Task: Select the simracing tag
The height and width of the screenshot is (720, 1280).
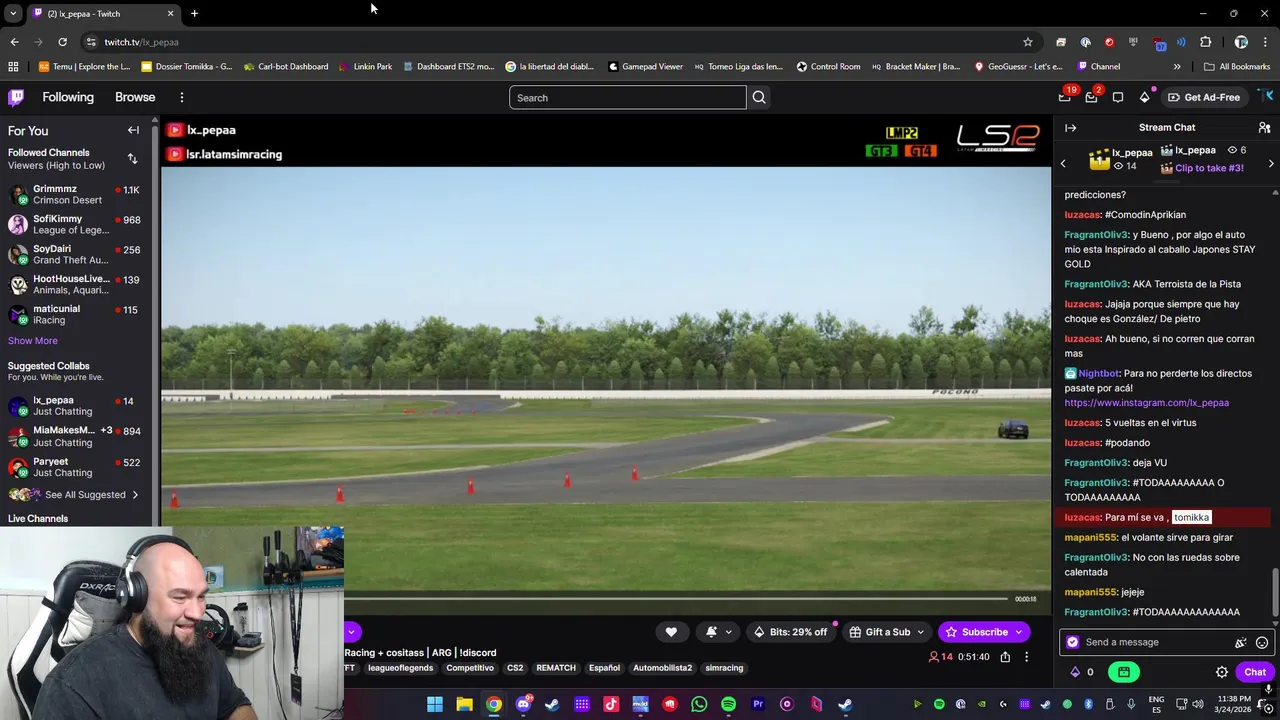Action: 724,668
